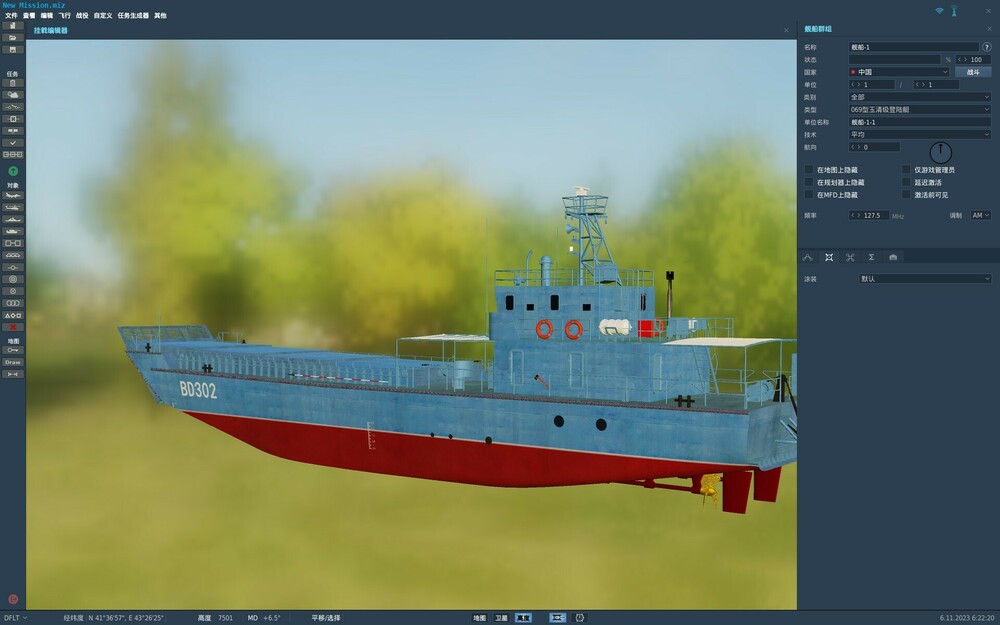Enable 延迟激活 checkbox
1000x625 pixels.
pos(906,182)
